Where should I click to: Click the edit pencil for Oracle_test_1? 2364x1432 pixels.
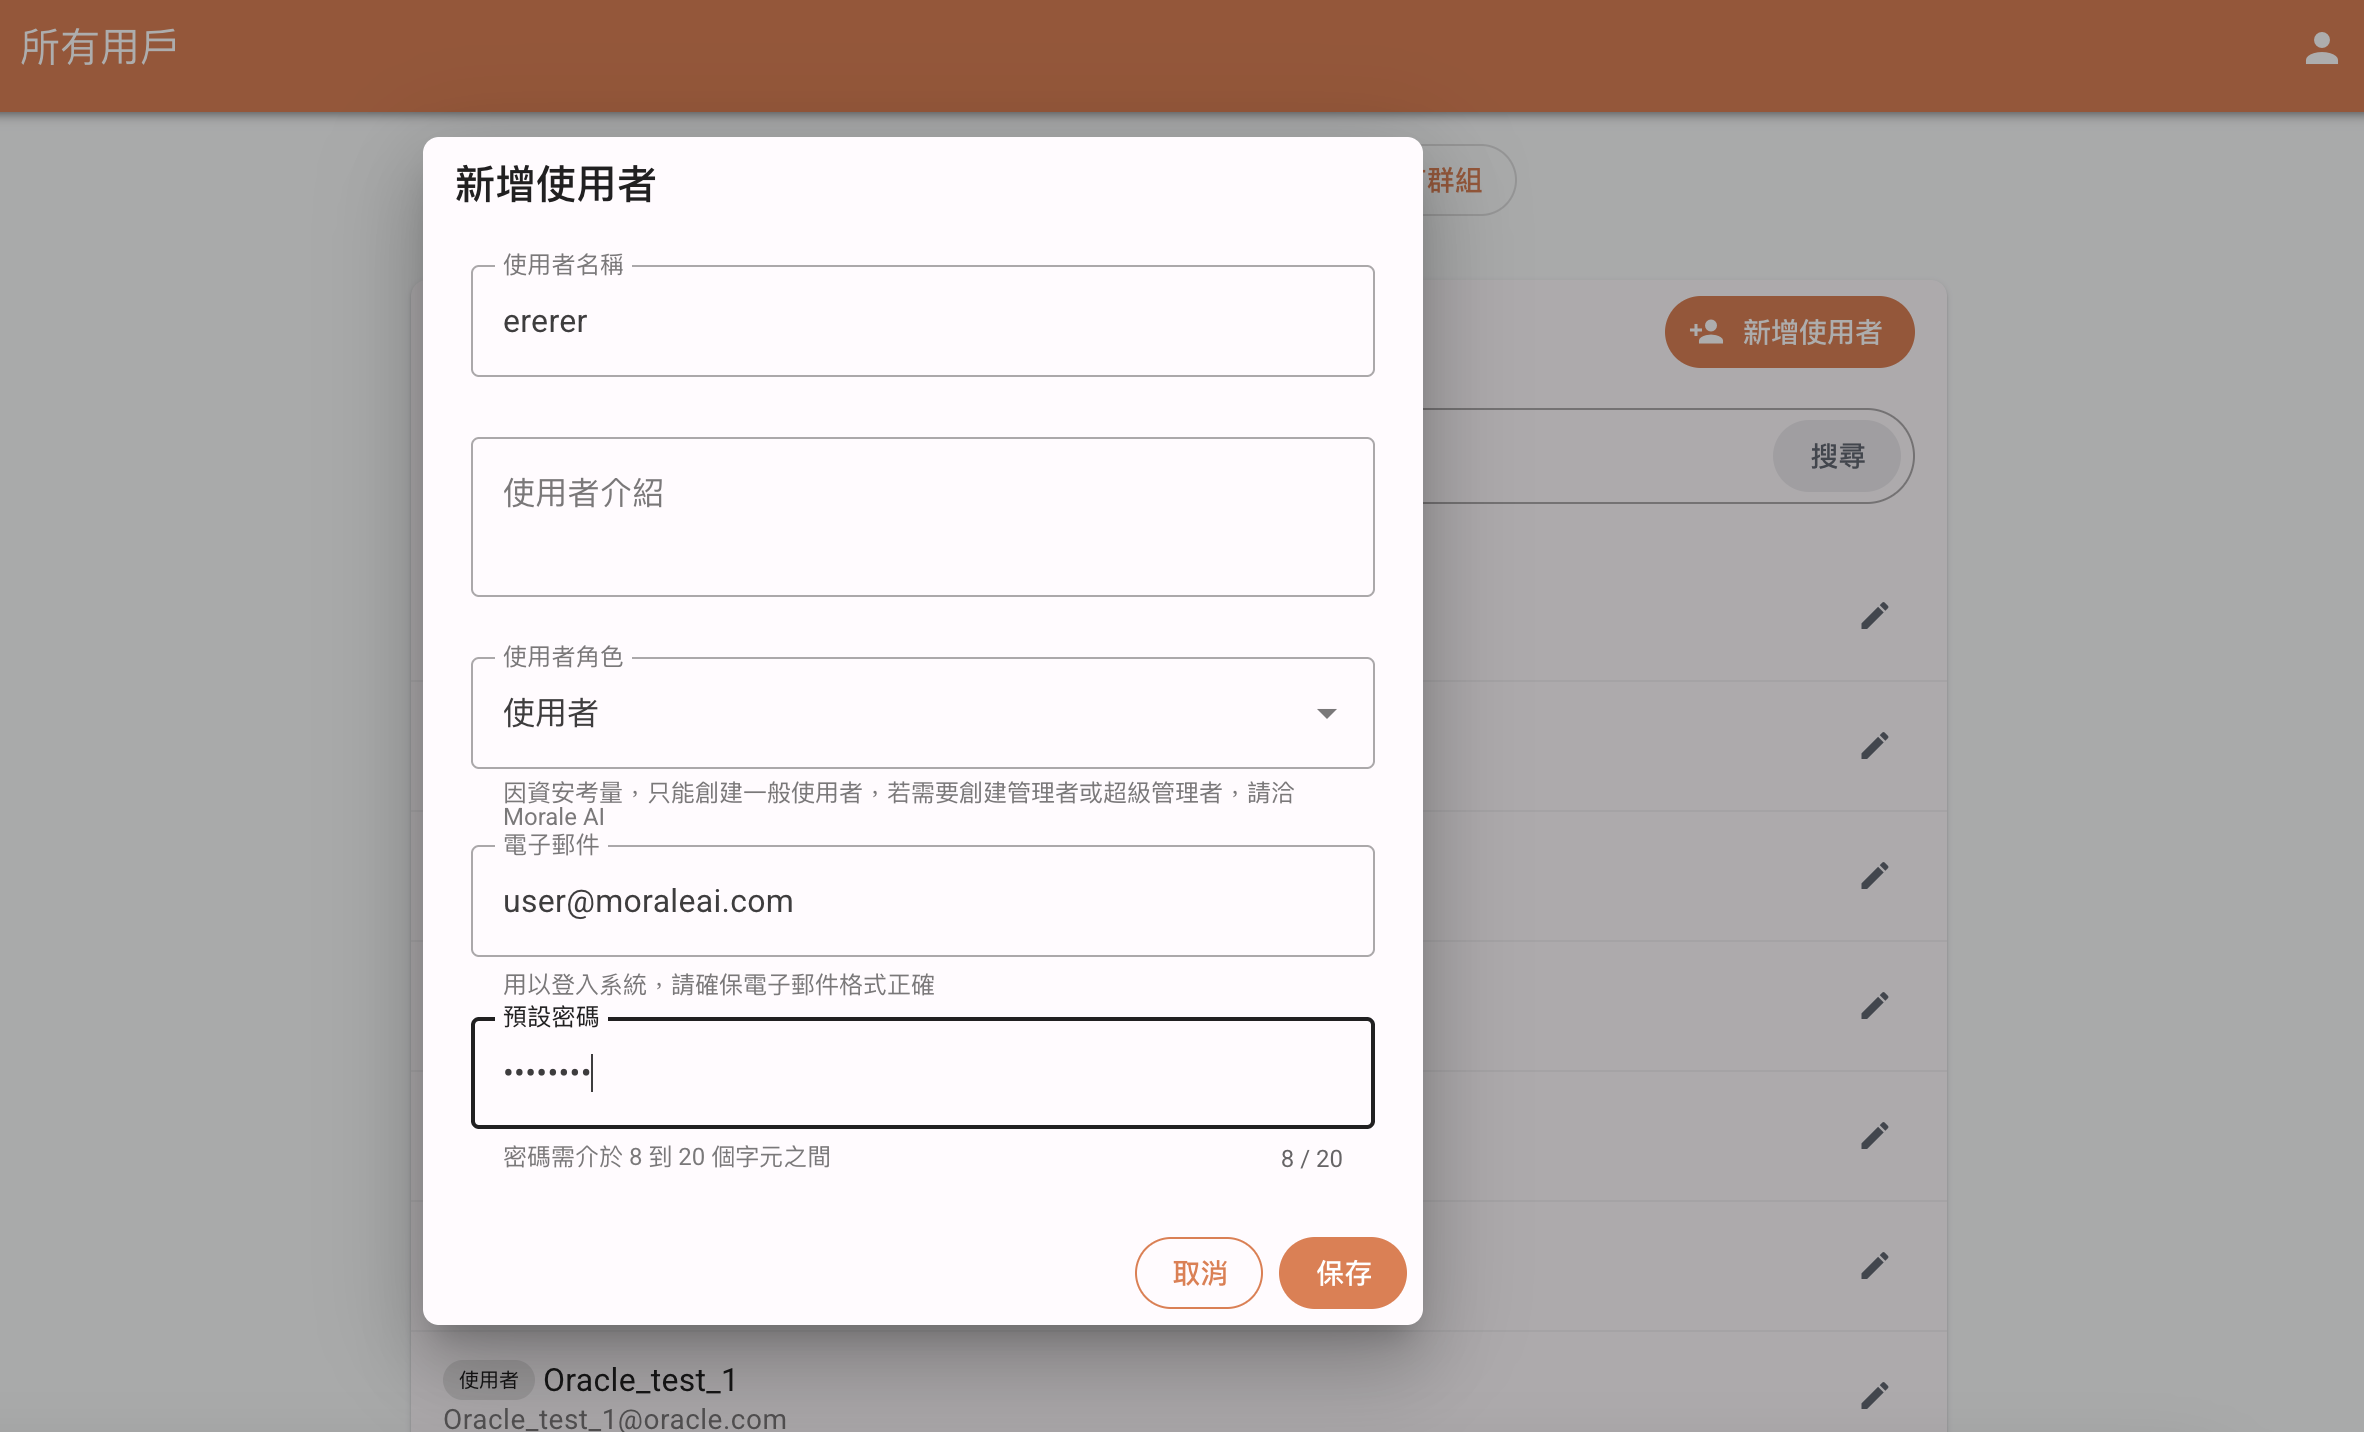[x=1874, y=1395]
